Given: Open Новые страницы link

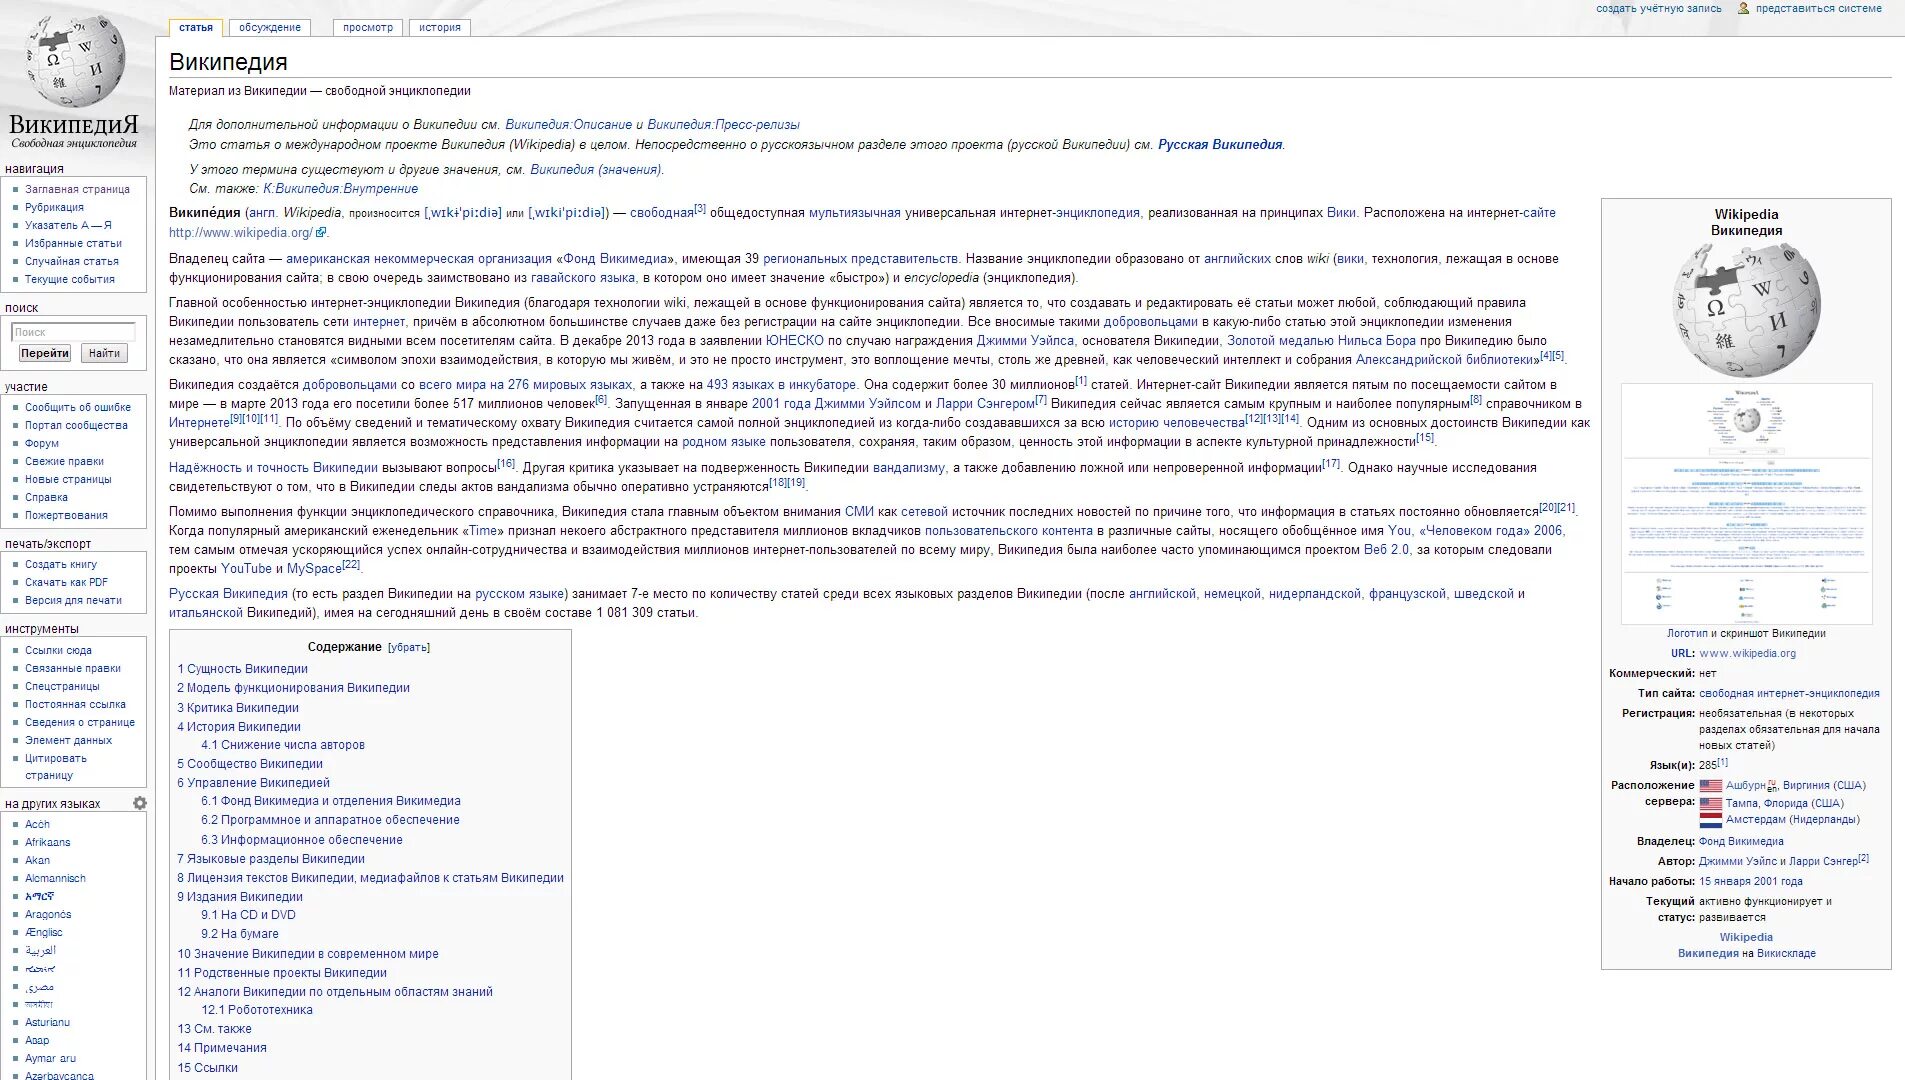Looking at the screenshot, I should click(x=68, y=480).
